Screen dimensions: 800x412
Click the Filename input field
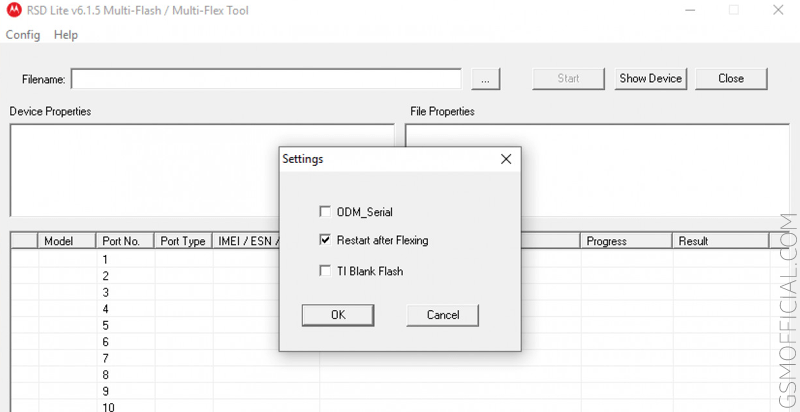(266, 79)
